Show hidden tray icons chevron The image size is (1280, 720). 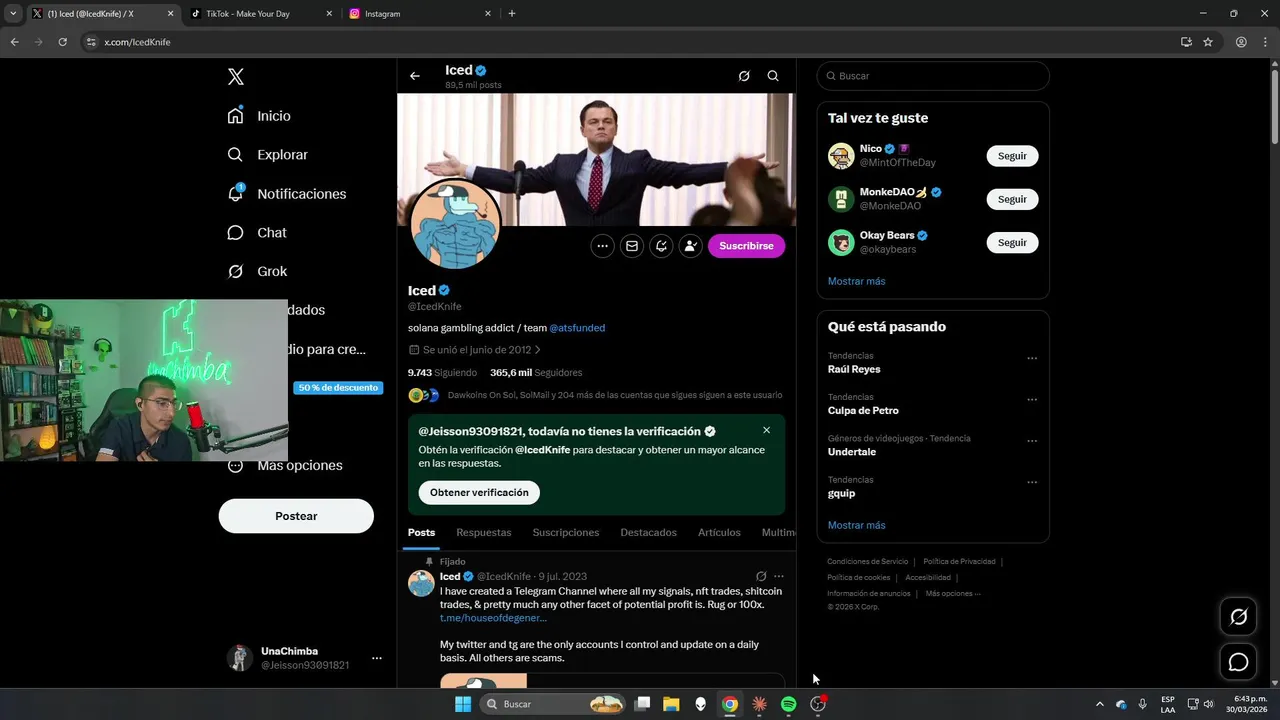point(1100,704)
